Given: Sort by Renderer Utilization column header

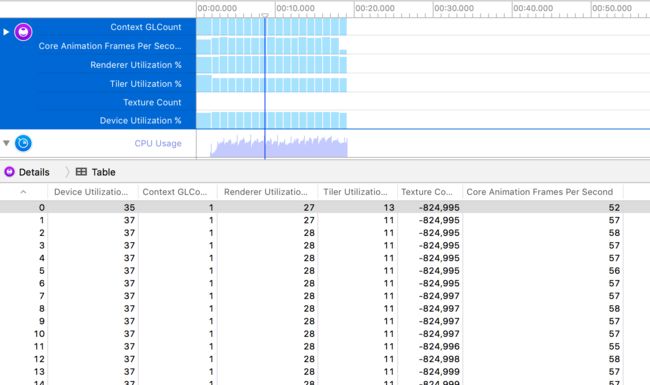Looking at the screenshot, I should click(266, 192).
